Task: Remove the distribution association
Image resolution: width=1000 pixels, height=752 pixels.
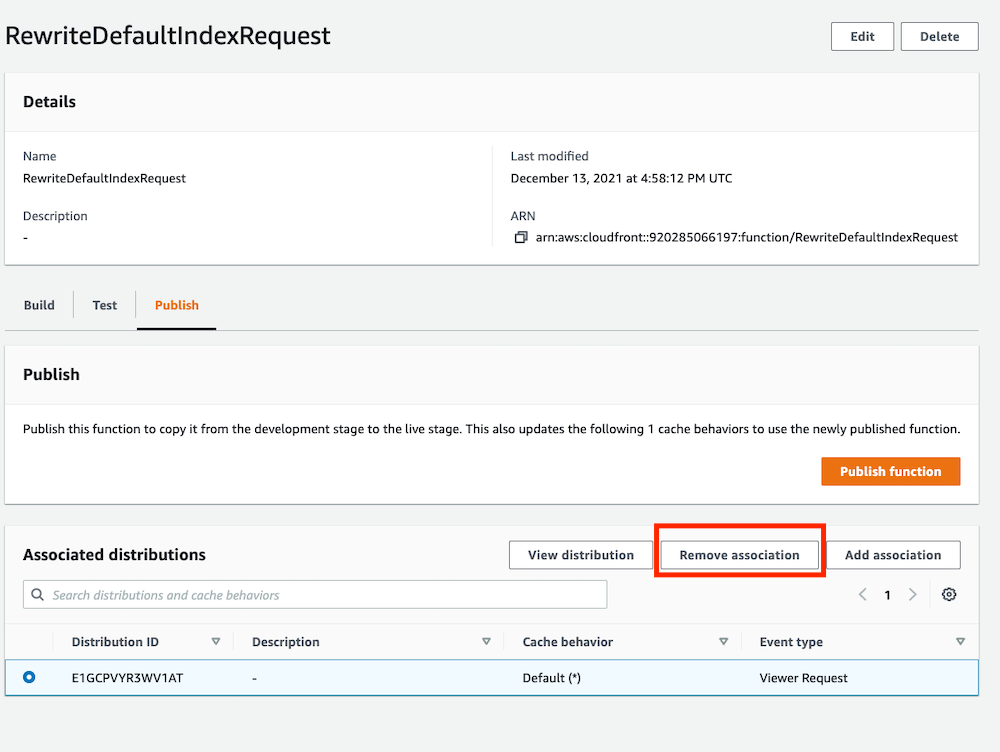Action: click(739, 554)
